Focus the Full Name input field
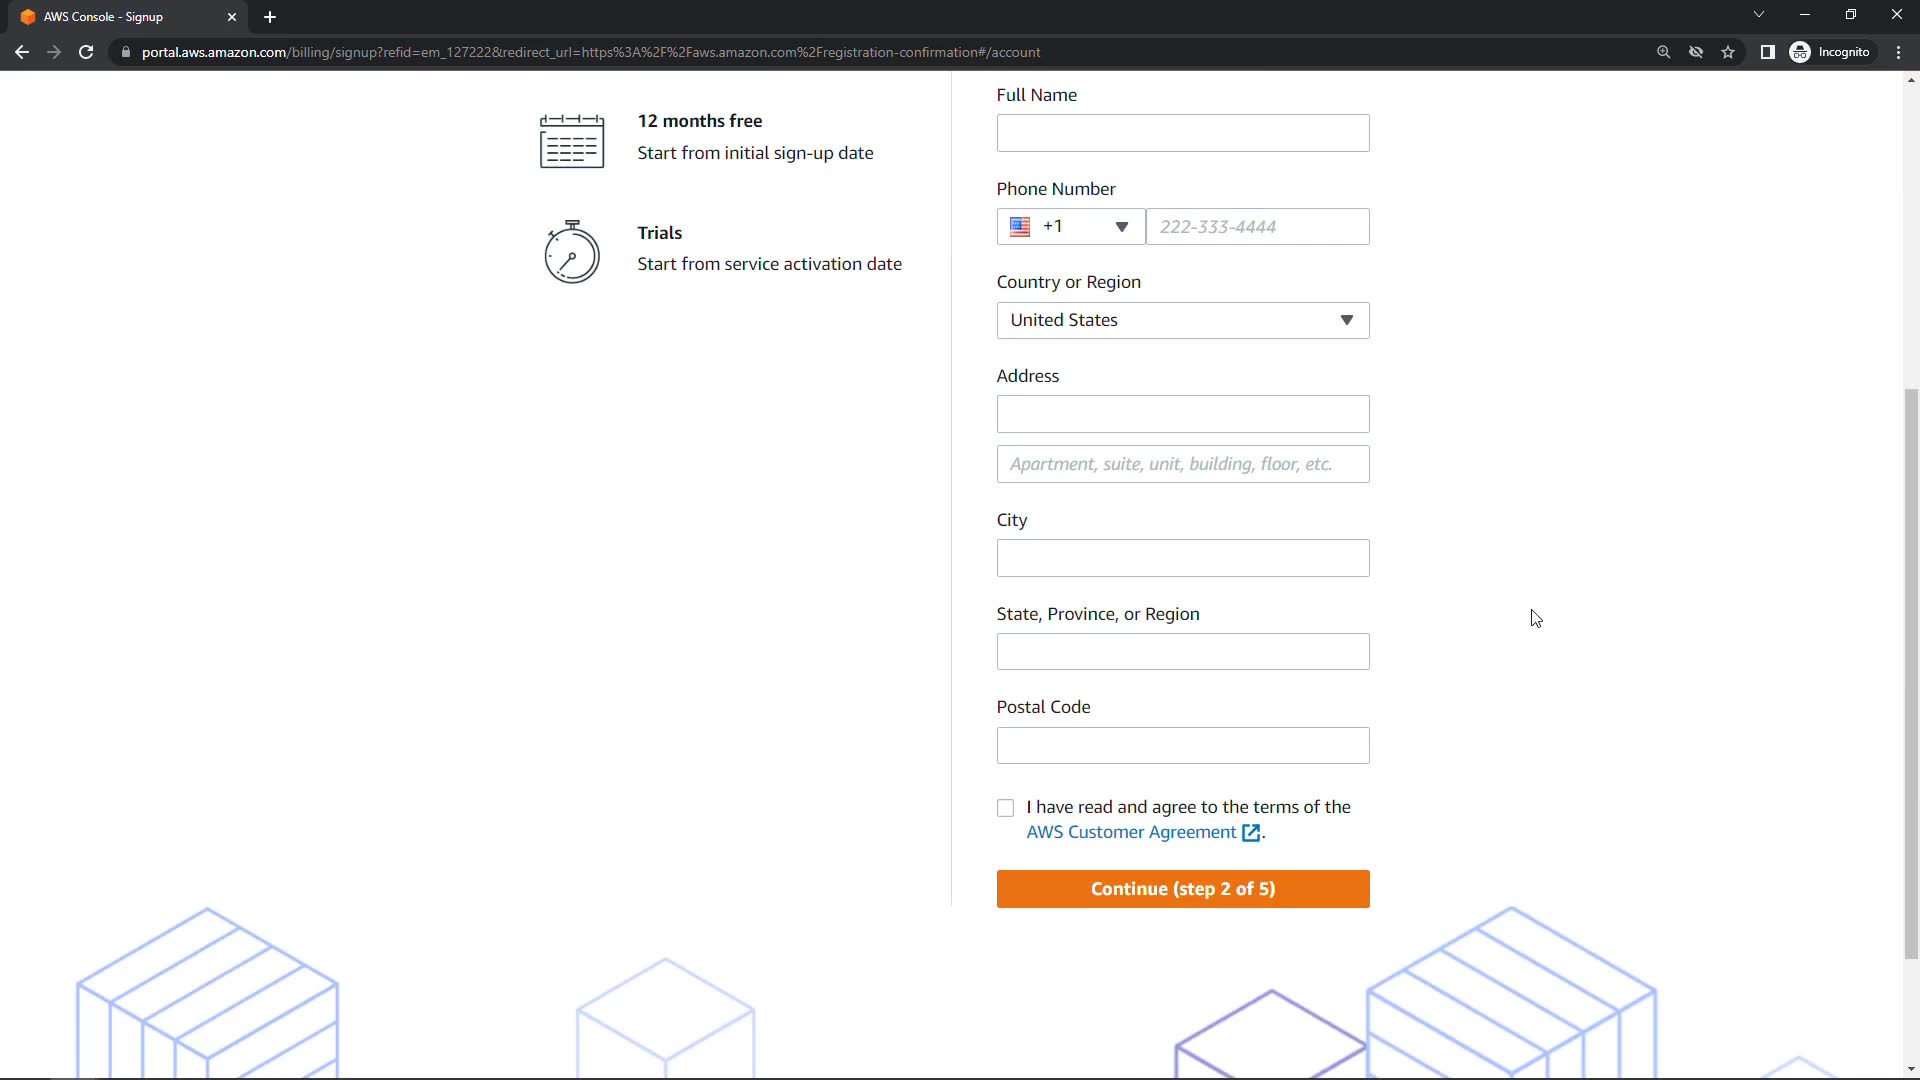The width and height of the screenshot is (1920, 1080). (x=1182, y=133)
